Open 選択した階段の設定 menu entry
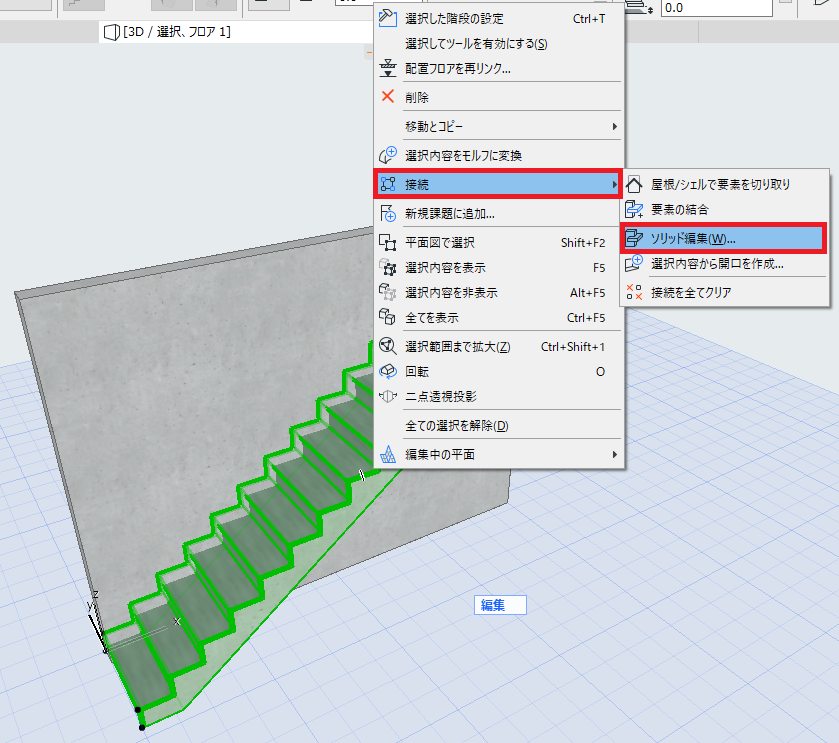This screenshot has width=839, height=743. point(499,19)
